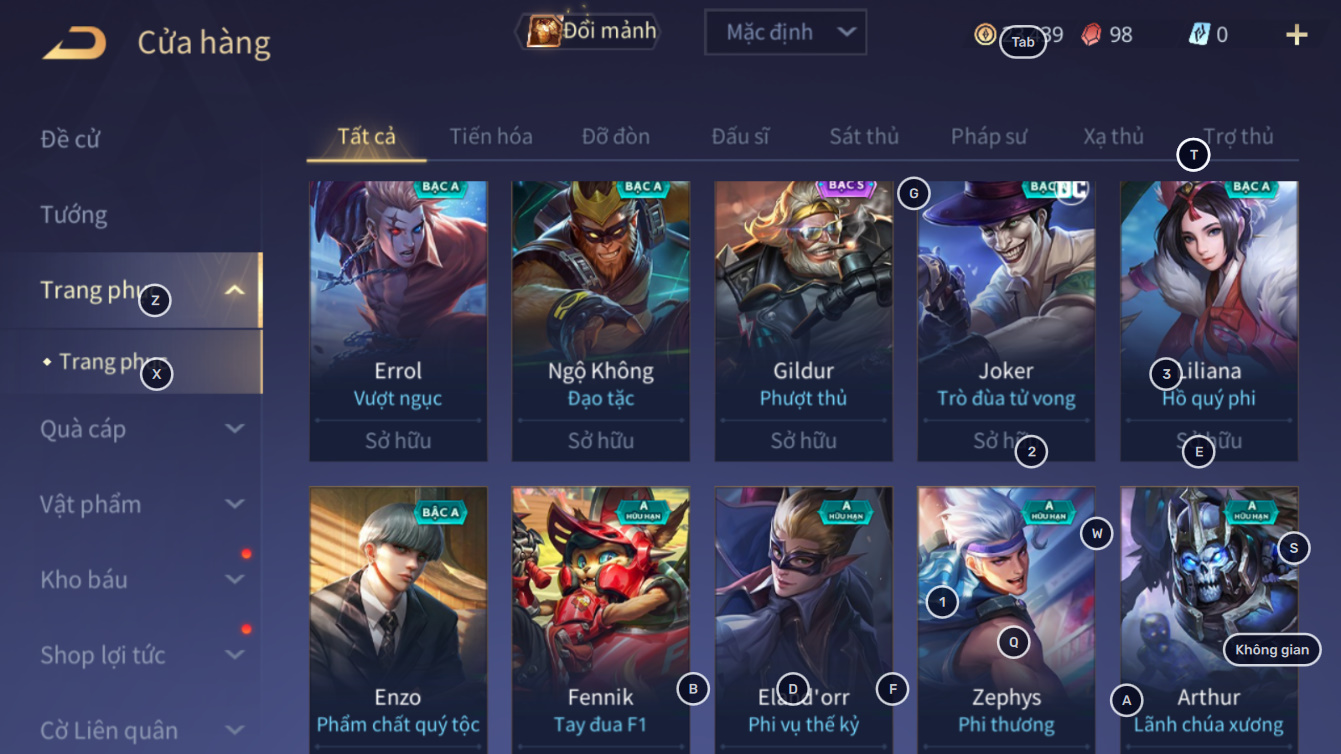The width and height of the screenshot is (1341, 754).
Task: Select the Ngộ Không Đạo tặc skin card
Action: [x=601, y=321]
